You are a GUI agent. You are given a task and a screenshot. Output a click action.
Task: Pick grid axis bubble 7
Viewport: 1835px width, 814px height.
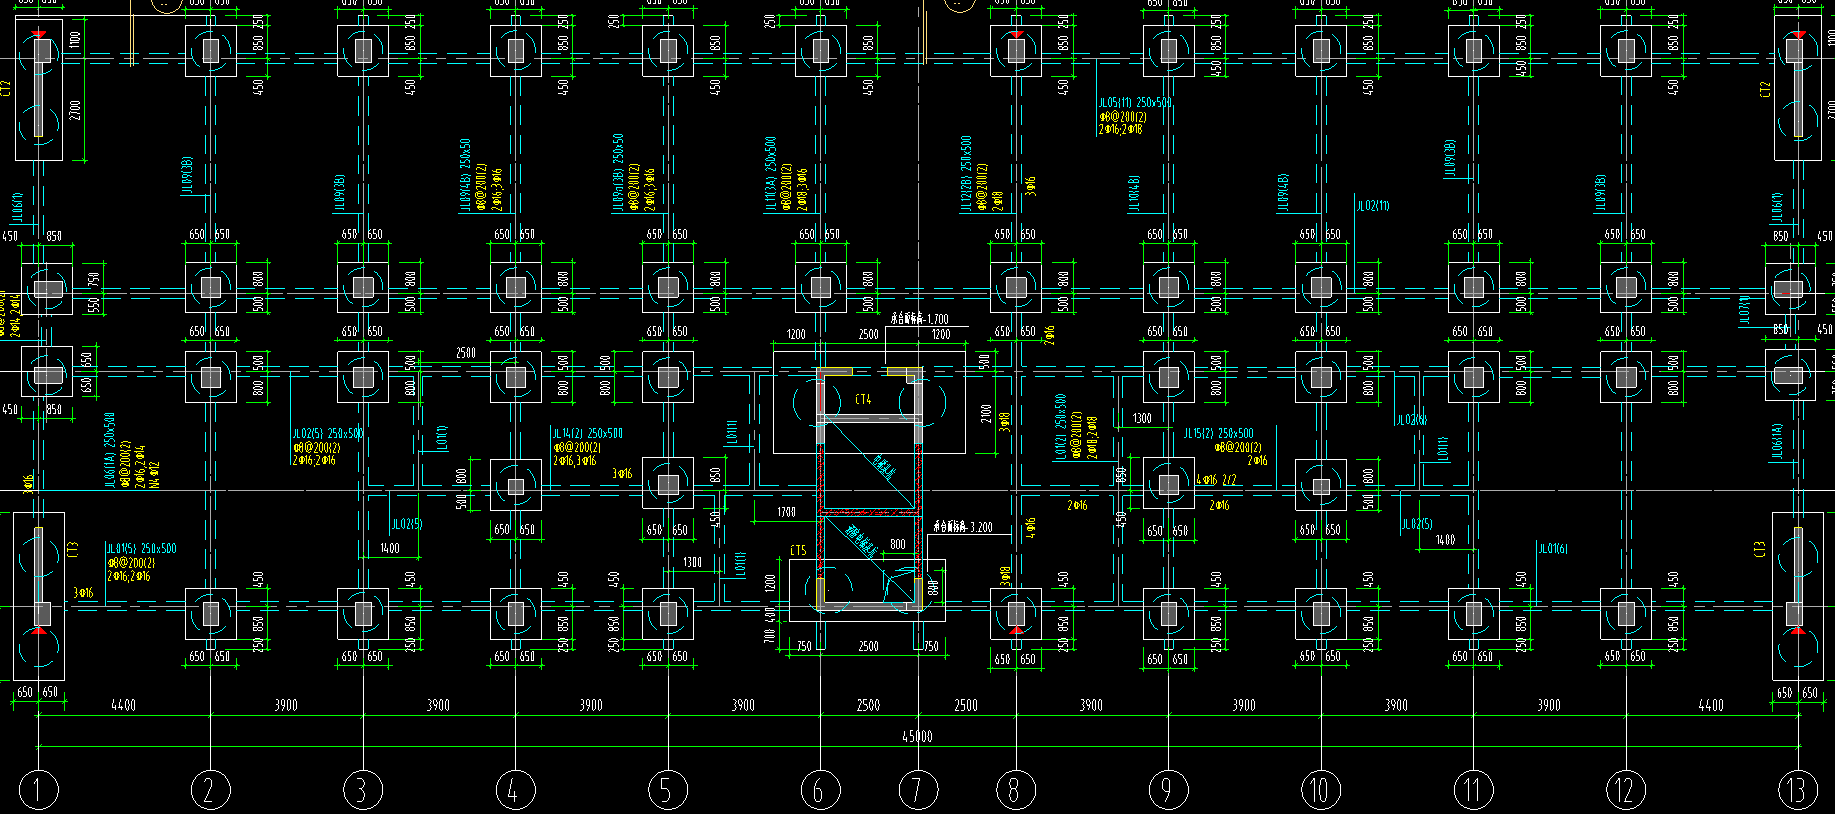(918, 790)
